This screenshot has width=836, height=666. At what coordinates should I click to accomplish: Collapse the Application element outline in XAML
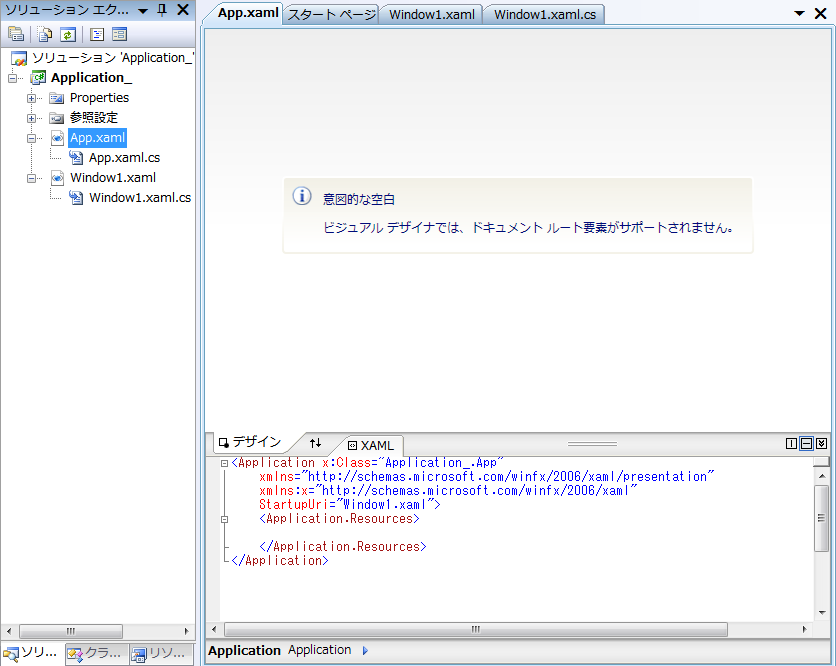click(x=224, y=463)
